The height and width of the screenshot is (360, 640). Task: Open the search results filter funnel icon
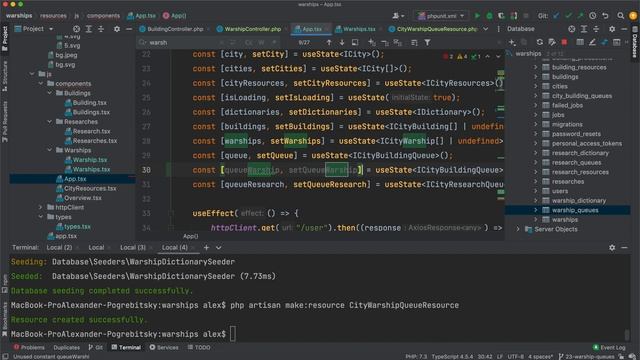[x=427, y=42]
